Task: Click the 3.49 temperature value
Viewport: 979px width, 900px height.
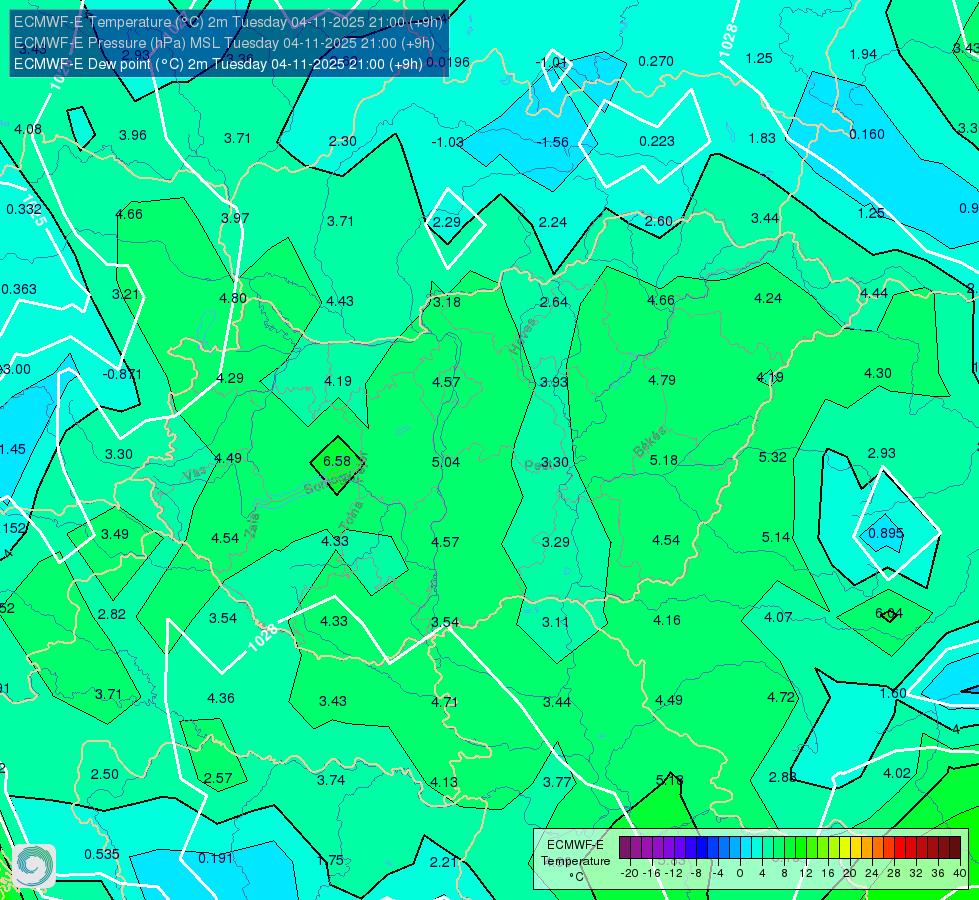Action: [x=115, y=534]
